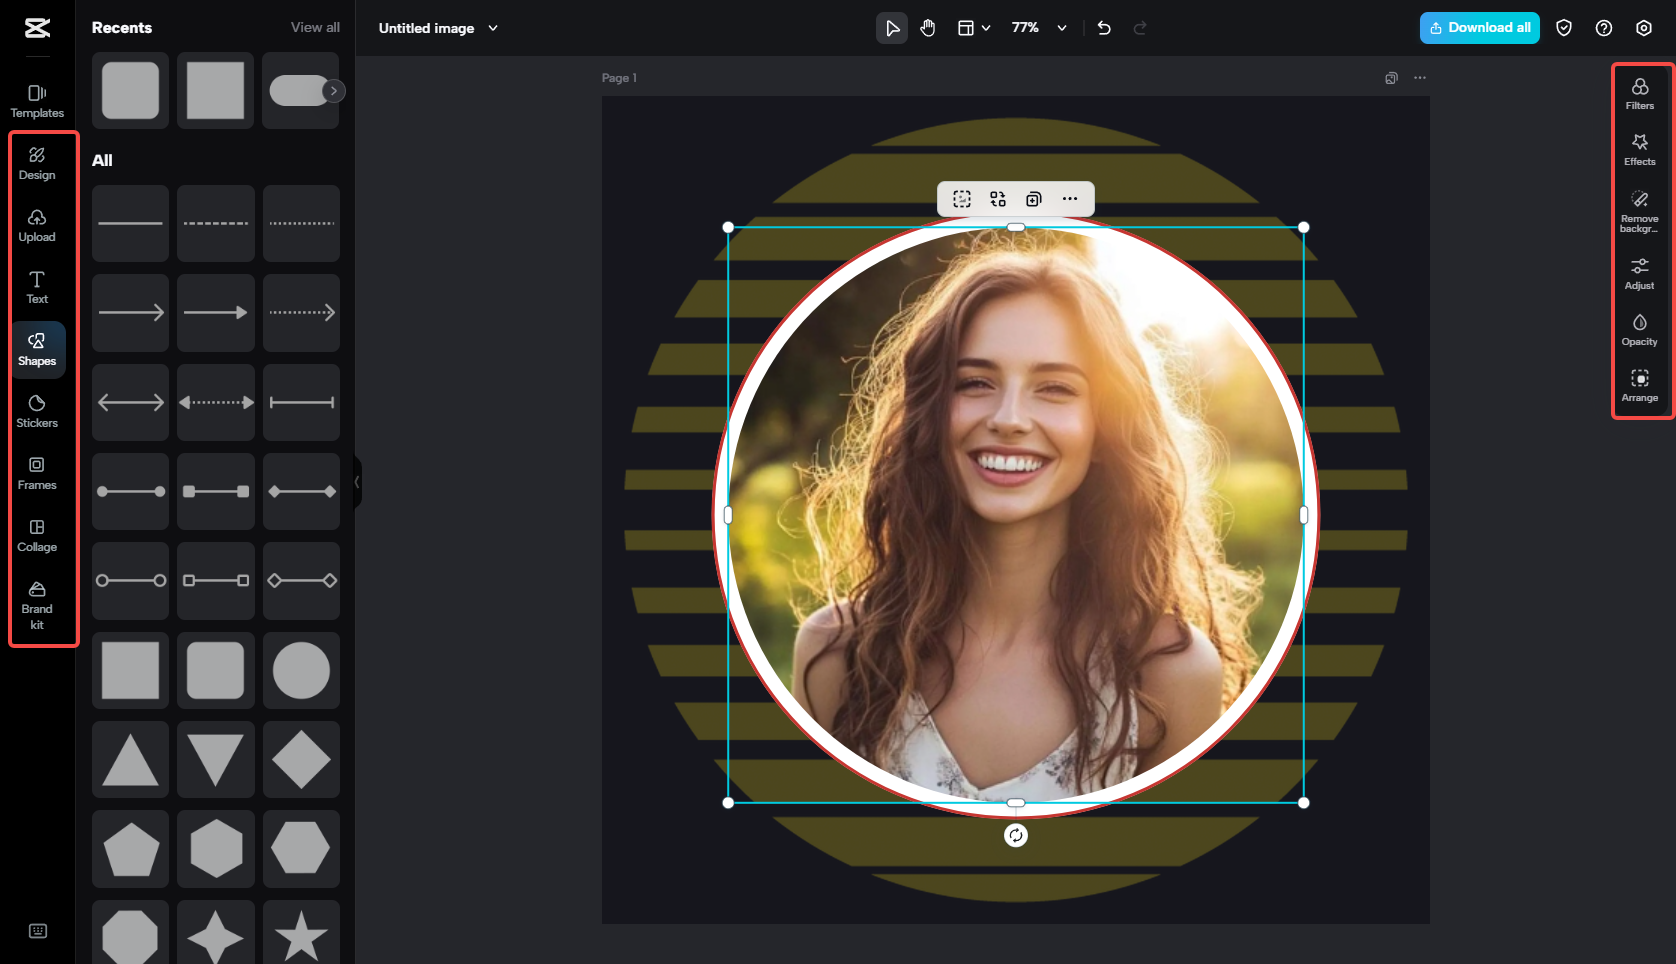Viewport: 1676px width, 964px height.
Task: Click the Remove background tool
Action: click(1639, 207)
